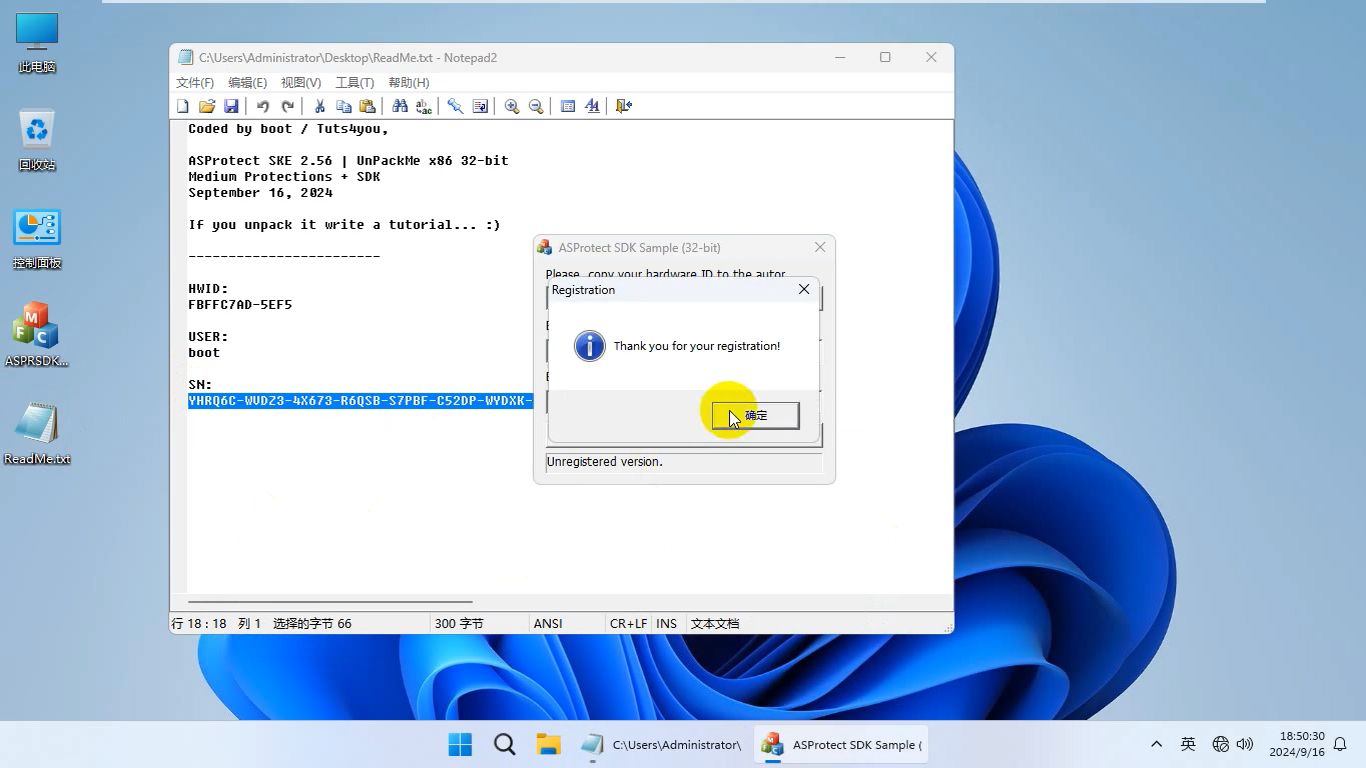Click the Save floppy disk icon
1366x768 pixels.
(231, 106)
